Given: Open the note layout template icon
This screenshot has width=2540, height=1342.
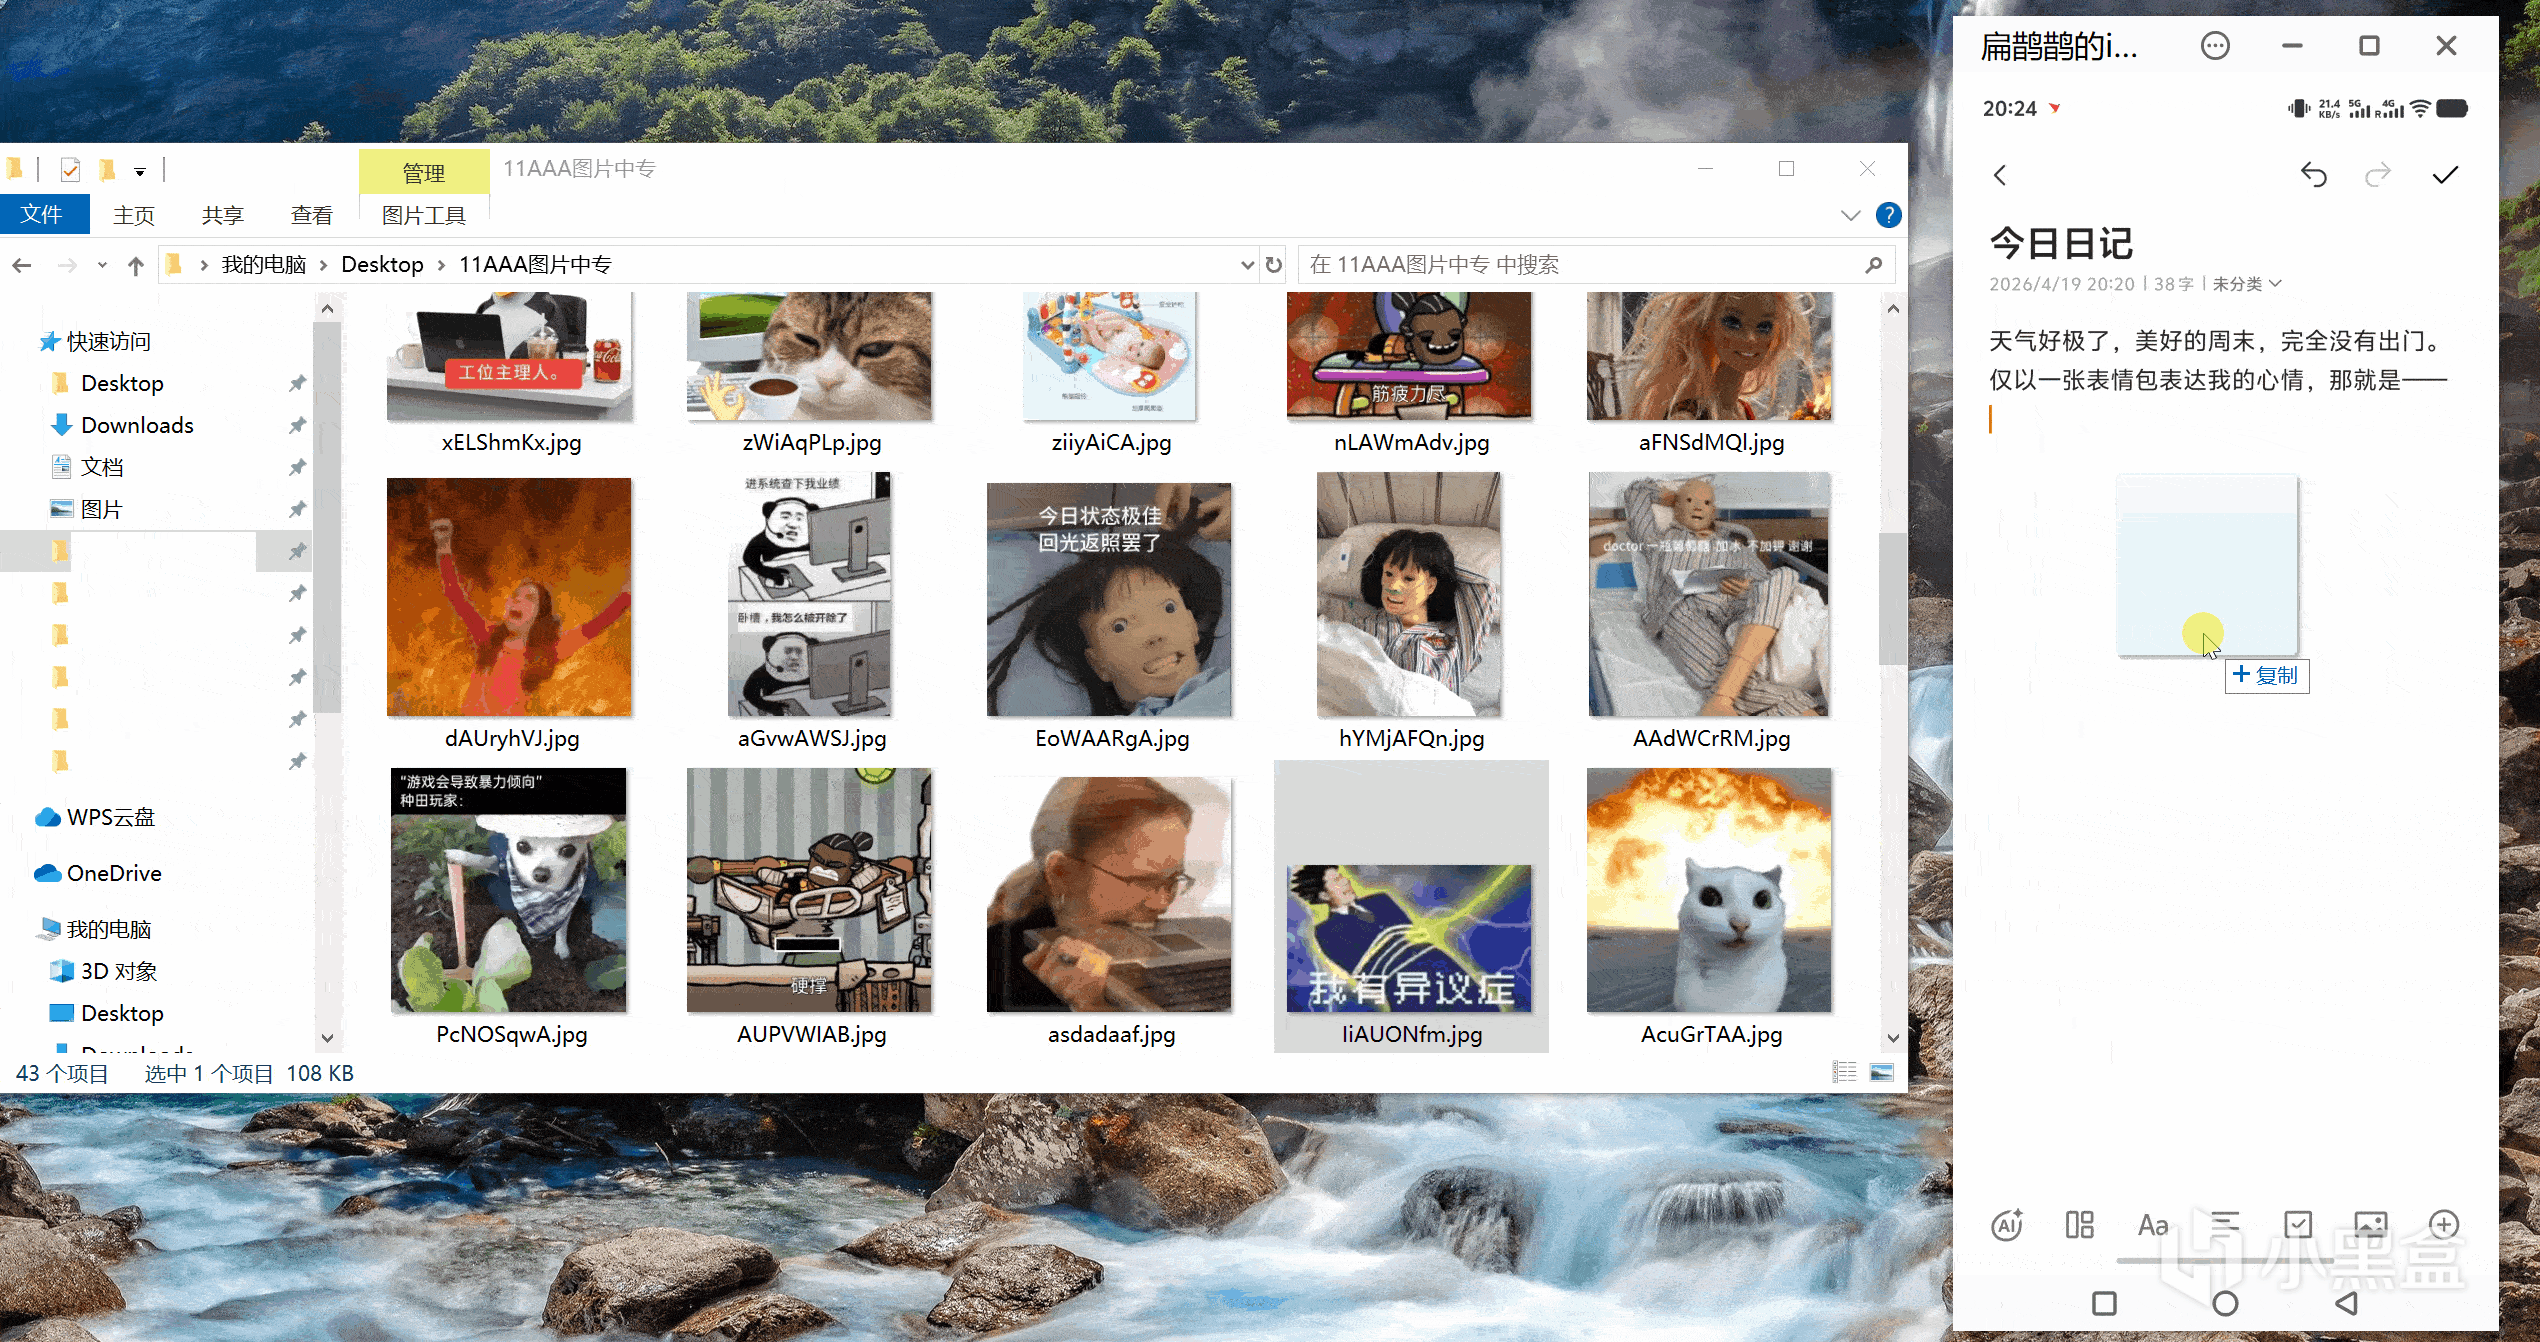Looking at the screenshot, I should click(x=2079, y=1225).
